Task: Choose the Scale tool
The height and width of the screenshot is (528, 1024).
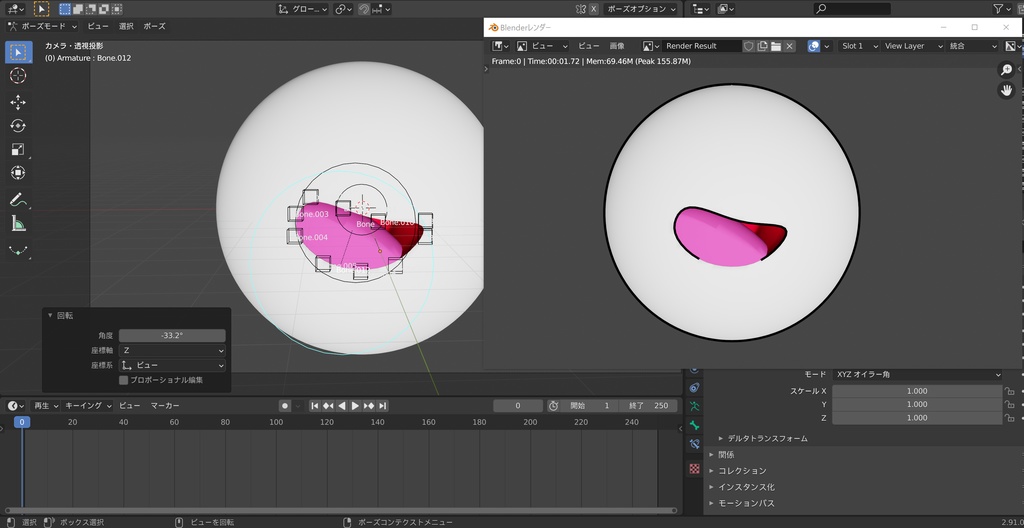Action: tap(18, 149)
